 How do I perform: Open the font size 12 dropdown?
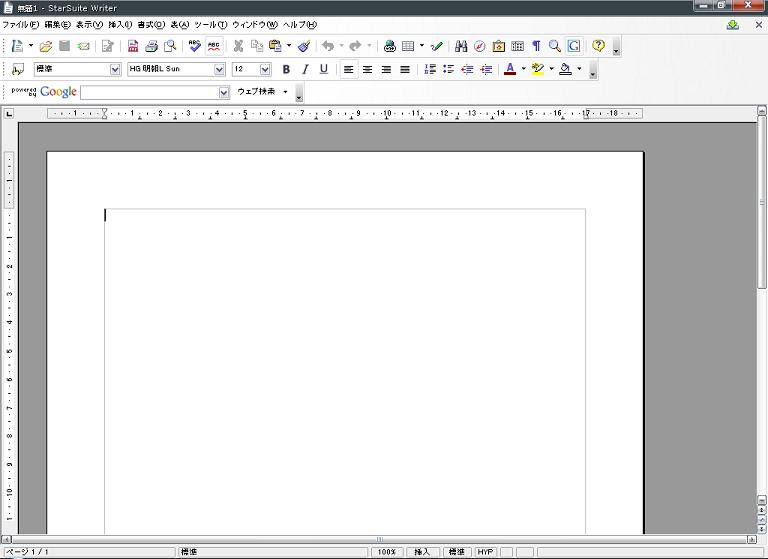pos(265,69)
